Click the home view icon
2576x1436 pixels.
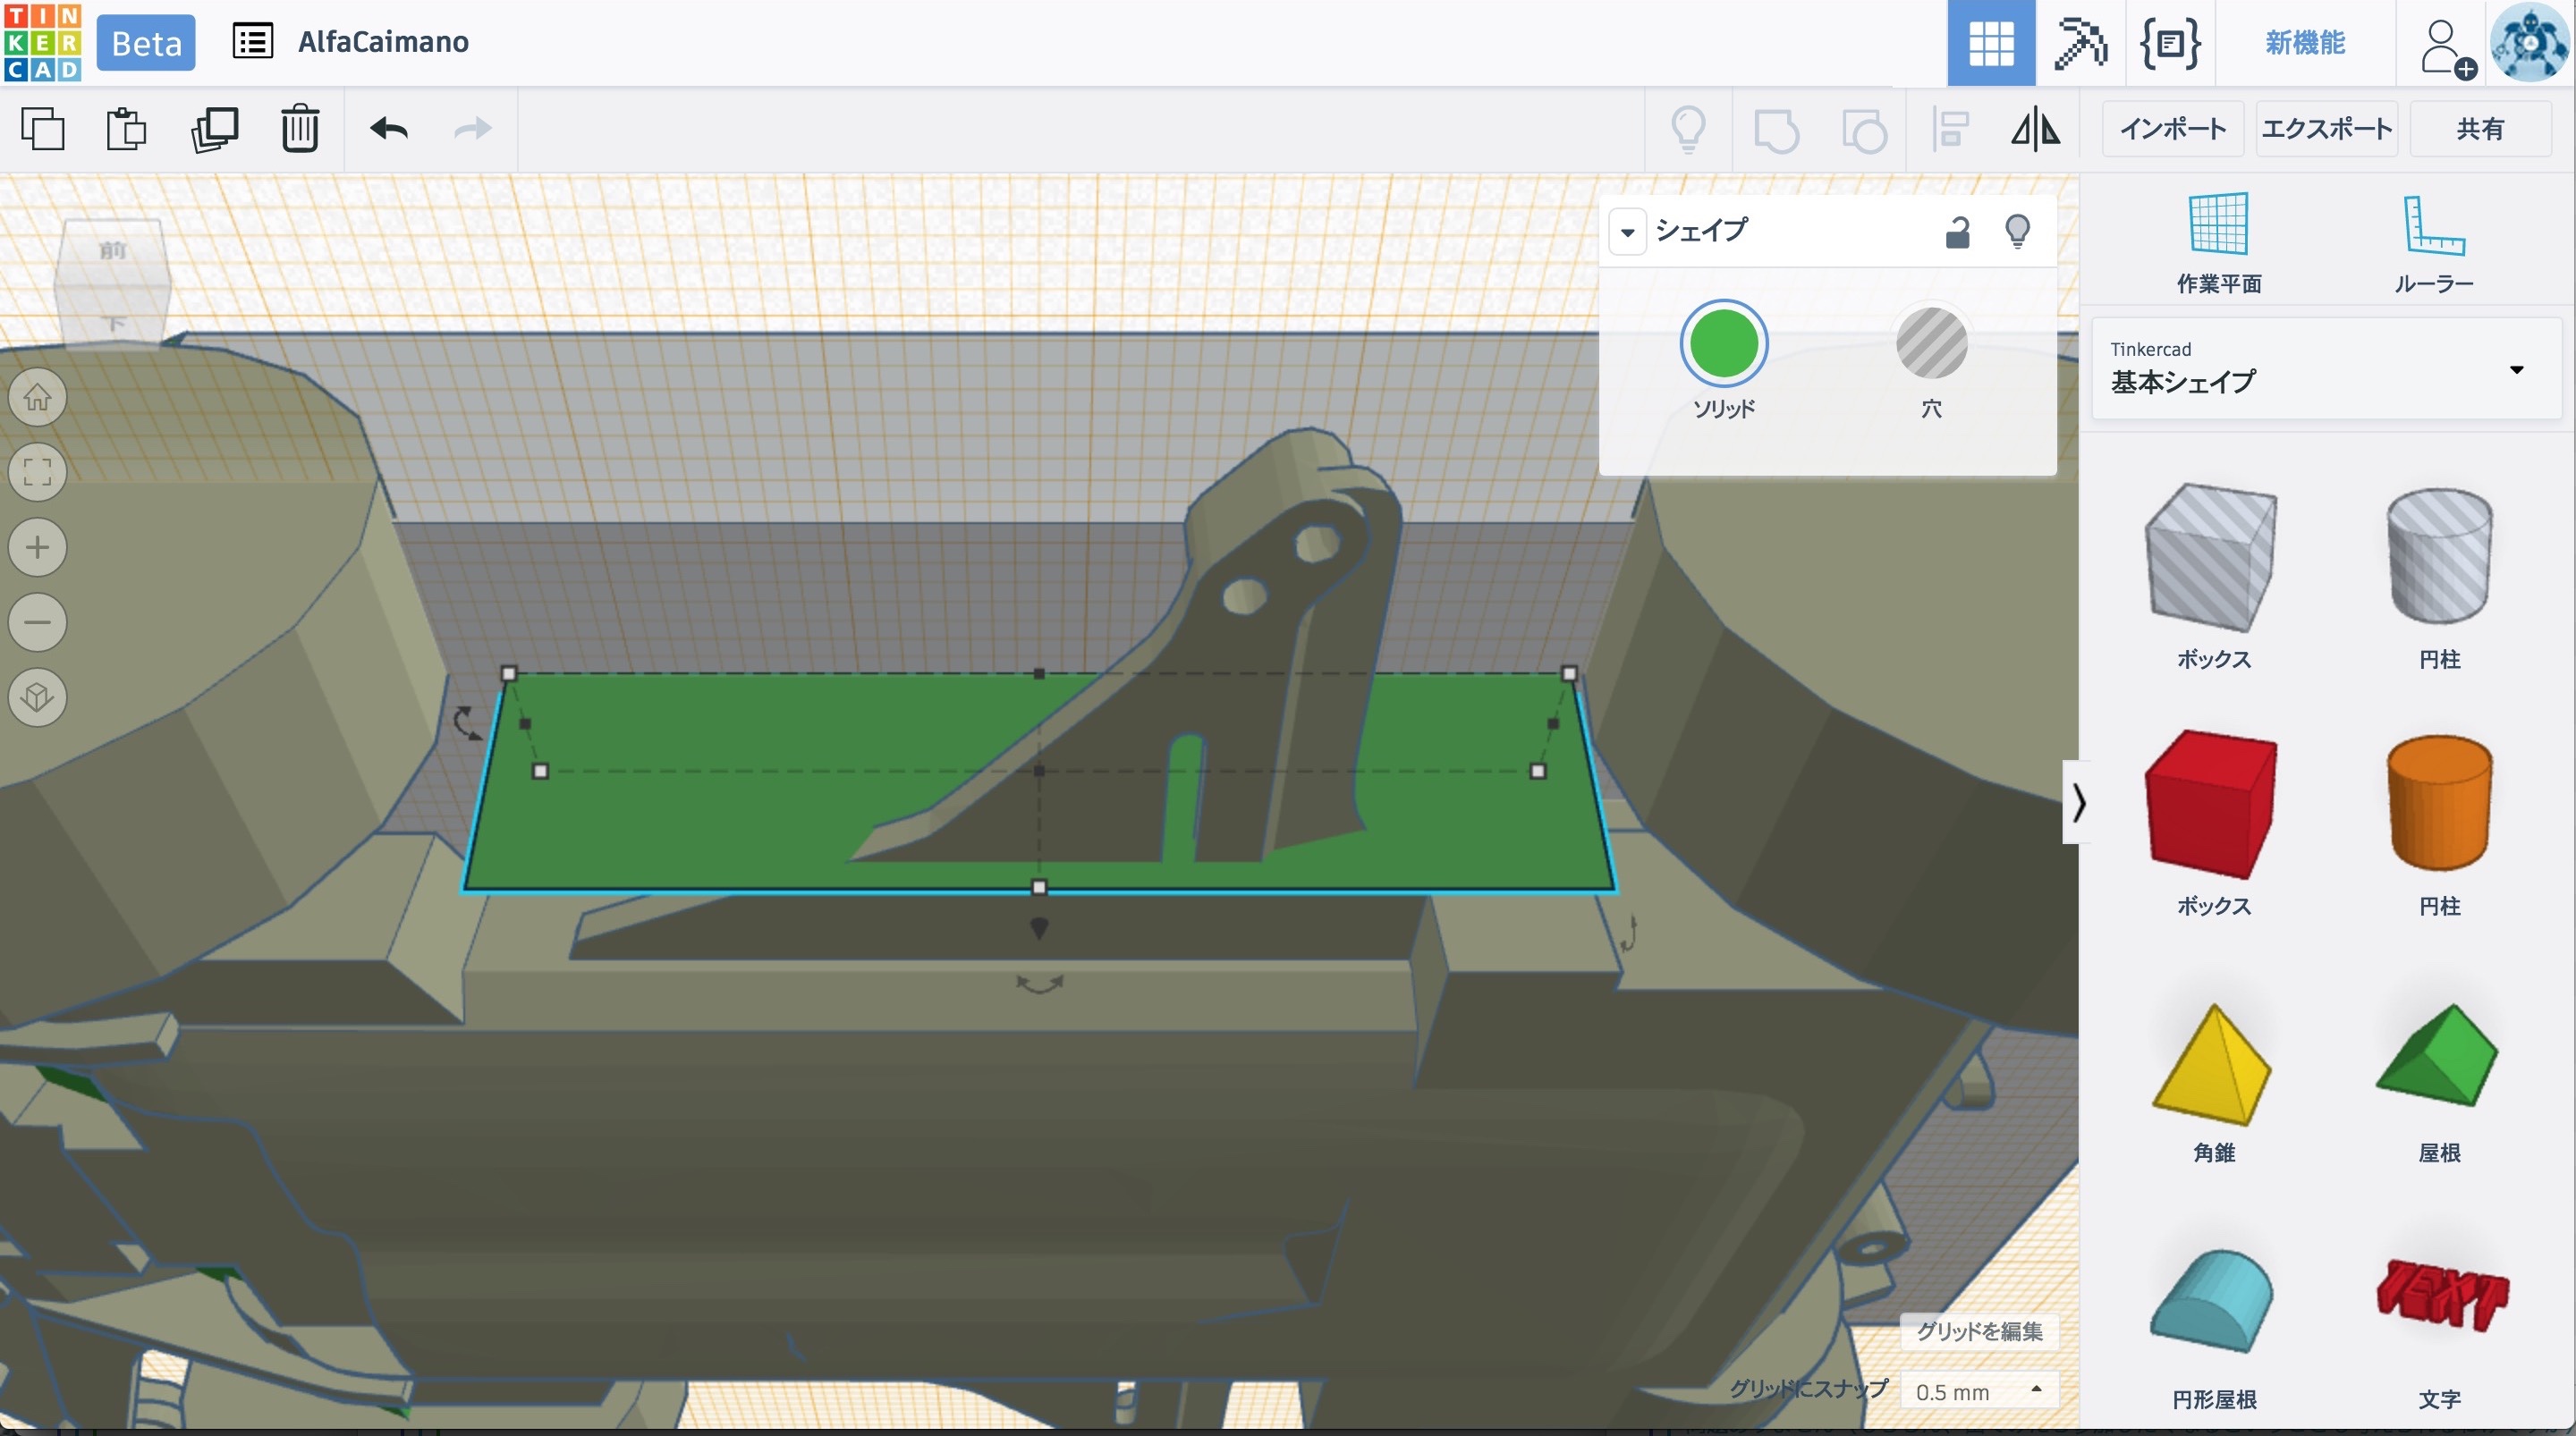pyautogui.click(x=38, y=397)
